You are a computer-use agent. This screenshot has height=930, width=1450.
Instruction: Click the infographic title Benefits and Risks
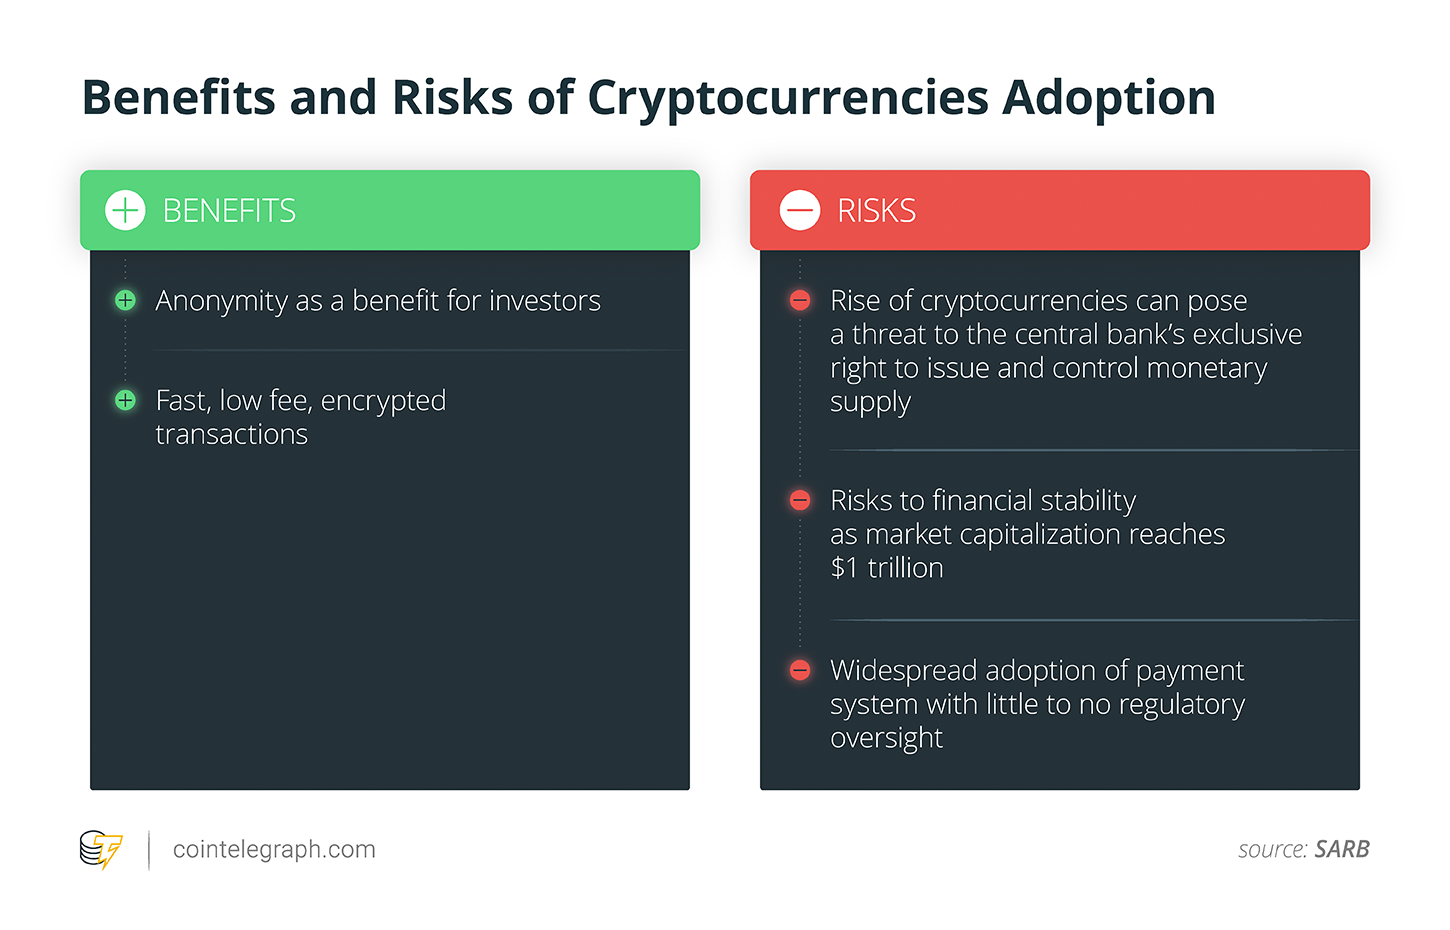click(x=648, y=98)
